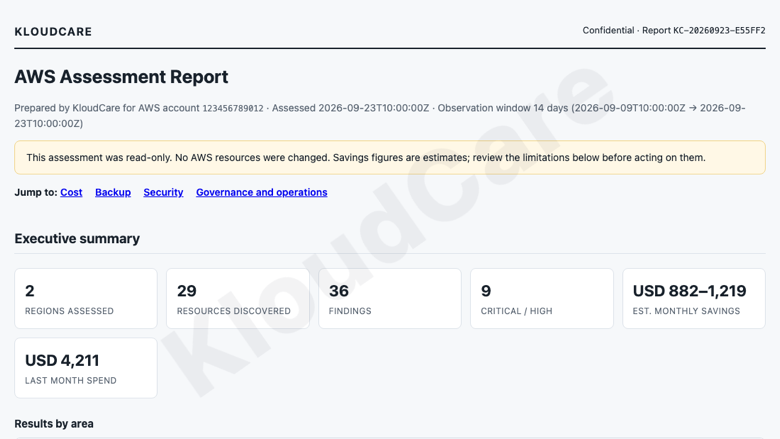Viewport: 780px width, 439px height.
Task: Click the Est. Monthly Savings card
Action: [694, 298]
